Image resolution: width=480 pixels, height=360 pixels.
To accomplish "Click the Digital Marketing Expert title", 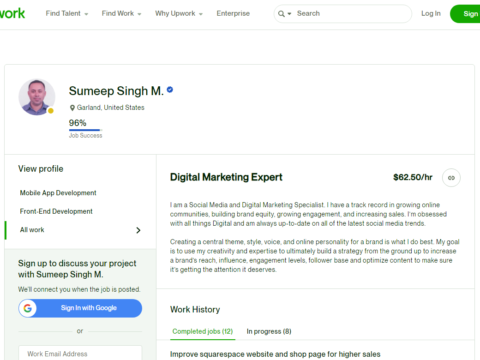I will click(x=226, y=177).
